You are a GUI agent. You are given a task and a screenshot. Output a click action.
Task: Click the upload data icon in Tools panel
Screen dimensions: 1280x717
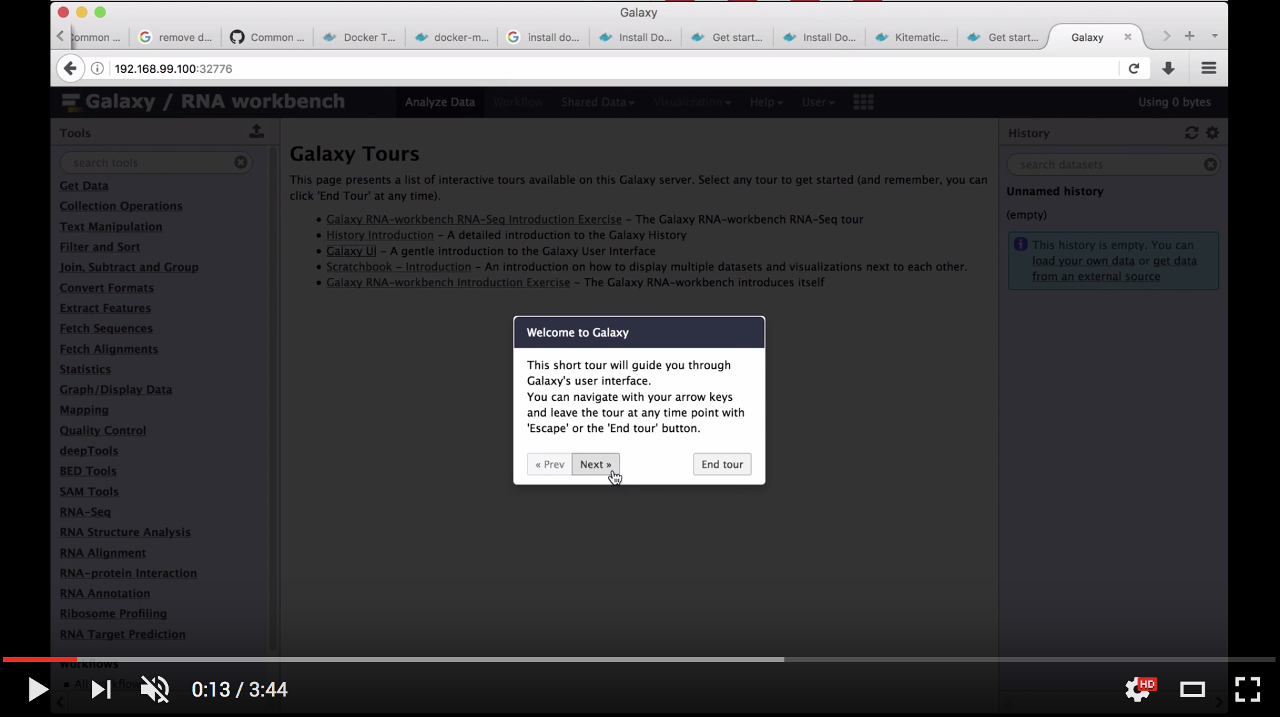tap(257, 131)
